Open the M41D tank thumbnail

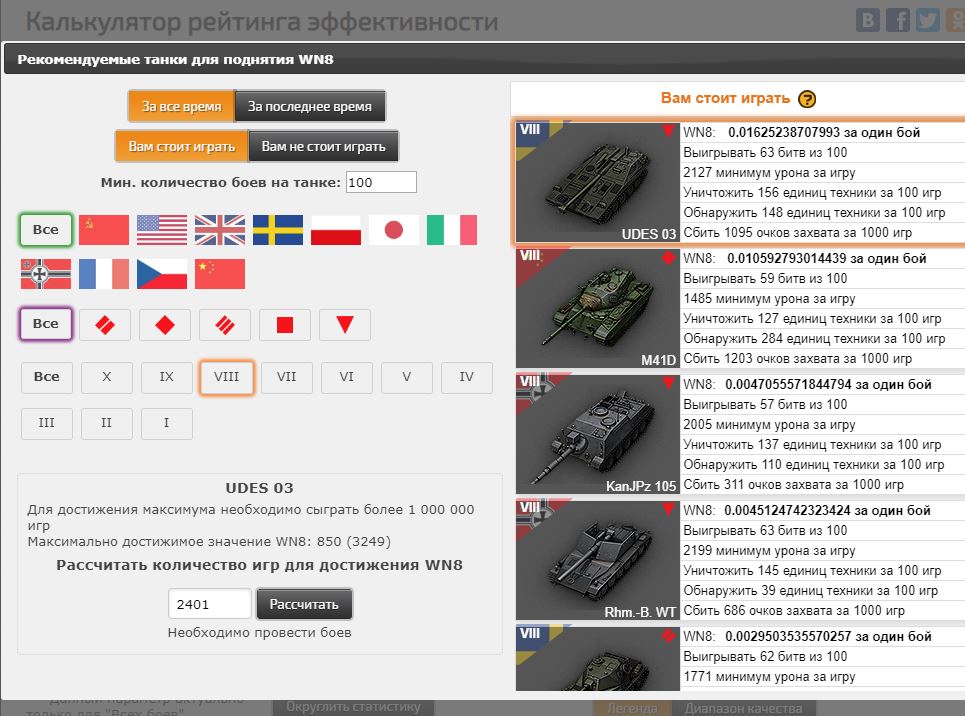pyautogui.click(x=598, y=309)
